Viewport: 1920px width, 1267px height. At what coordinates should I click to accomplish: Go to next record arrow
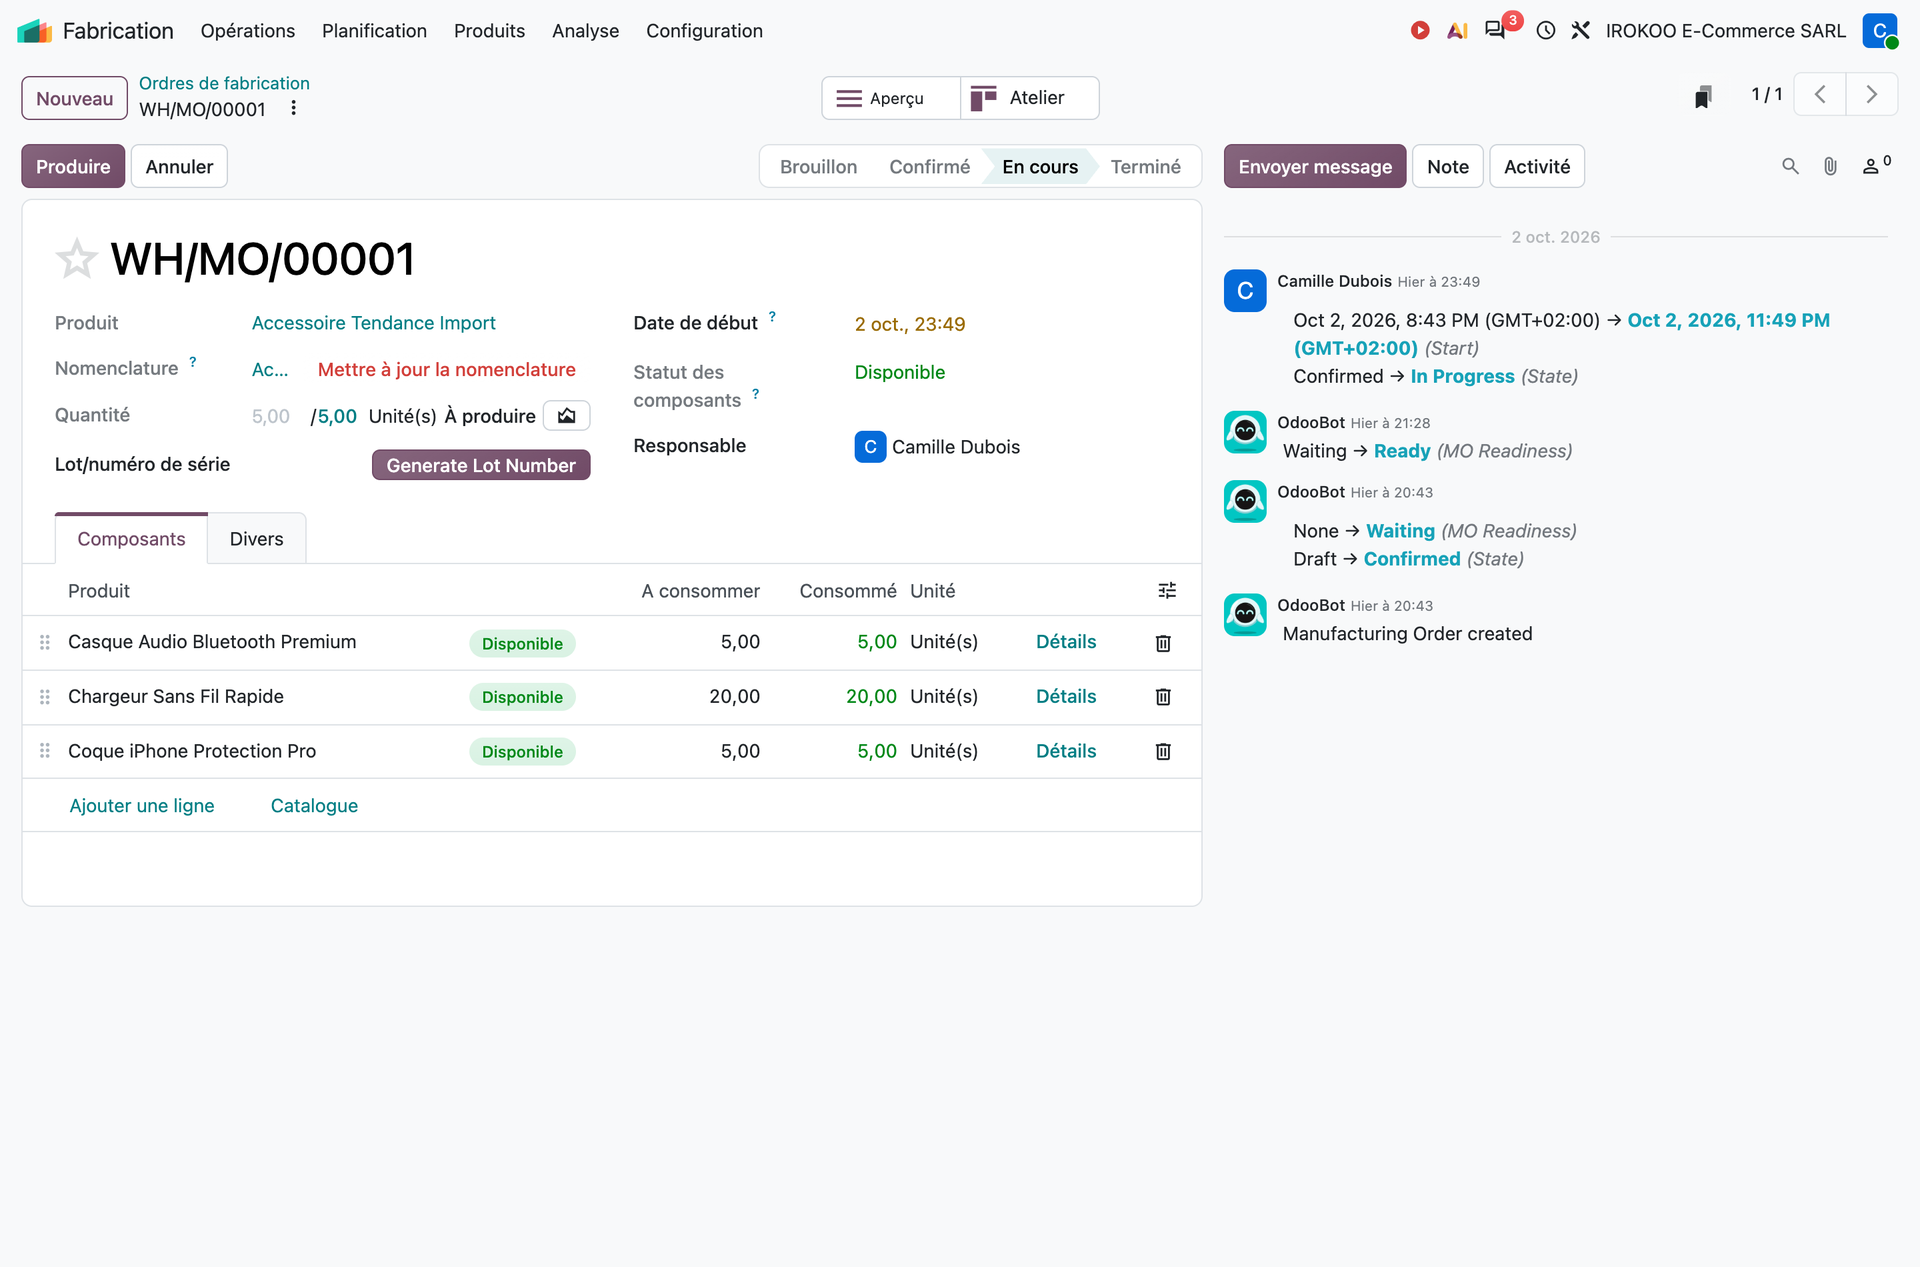click(x=1871, y=95)
